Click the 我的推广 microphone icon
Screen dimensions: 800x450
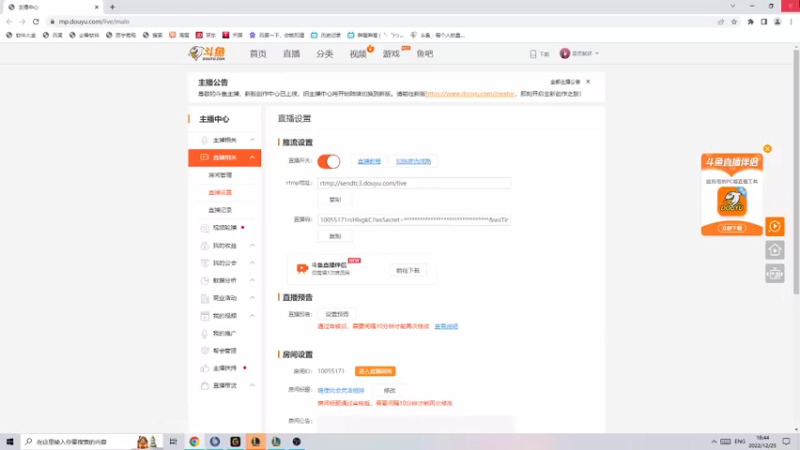(x=205, y=333)
